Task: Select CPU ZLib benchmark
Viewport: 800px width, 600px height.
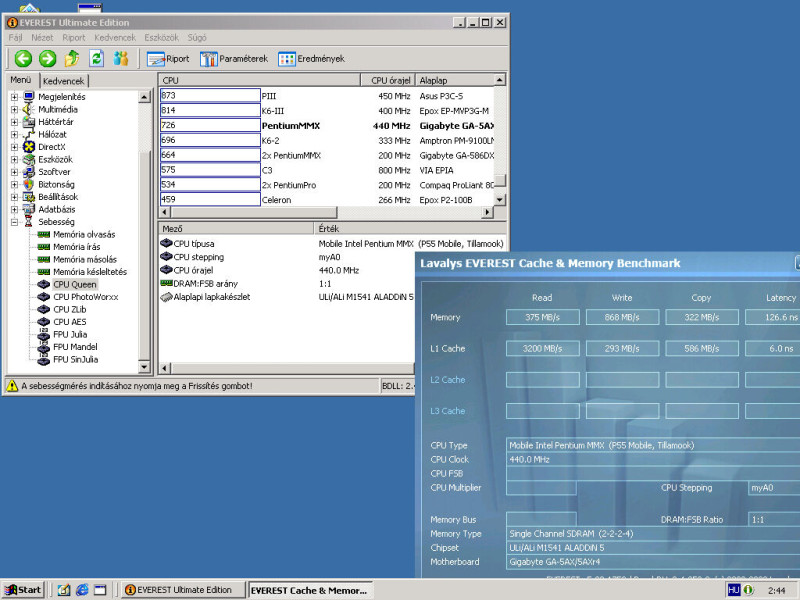Action: click(69, 310)
